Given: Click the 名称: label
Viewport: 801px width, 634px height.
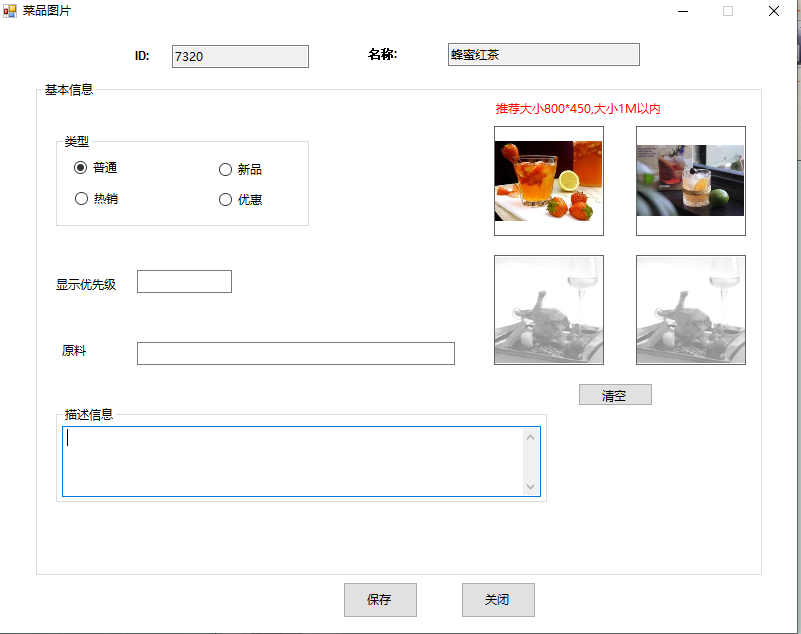Looking at the screenshot, I should [383, 54].
